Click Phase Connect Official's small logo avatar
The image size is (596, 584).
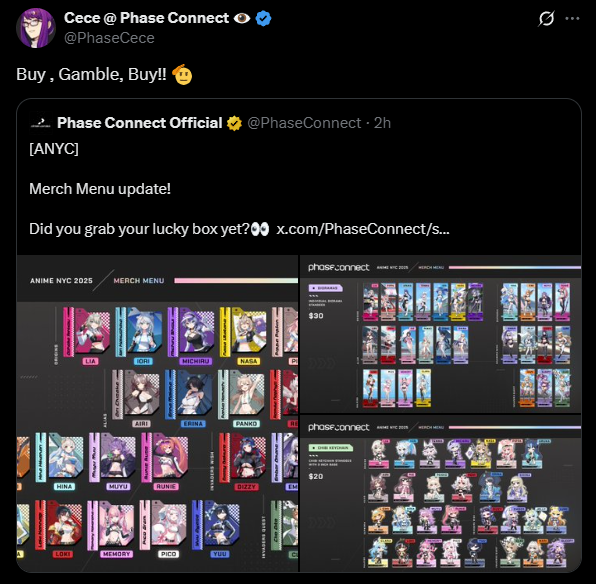tap(40, 123)
